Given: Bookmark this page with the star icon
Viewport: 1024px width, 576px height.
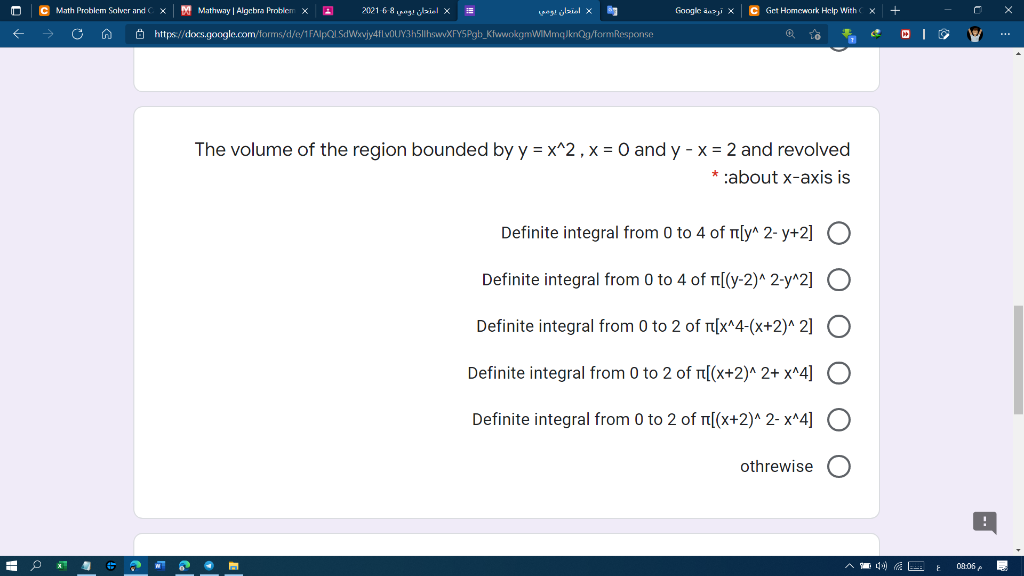Looking at the screenshot, I should [815, 33].
